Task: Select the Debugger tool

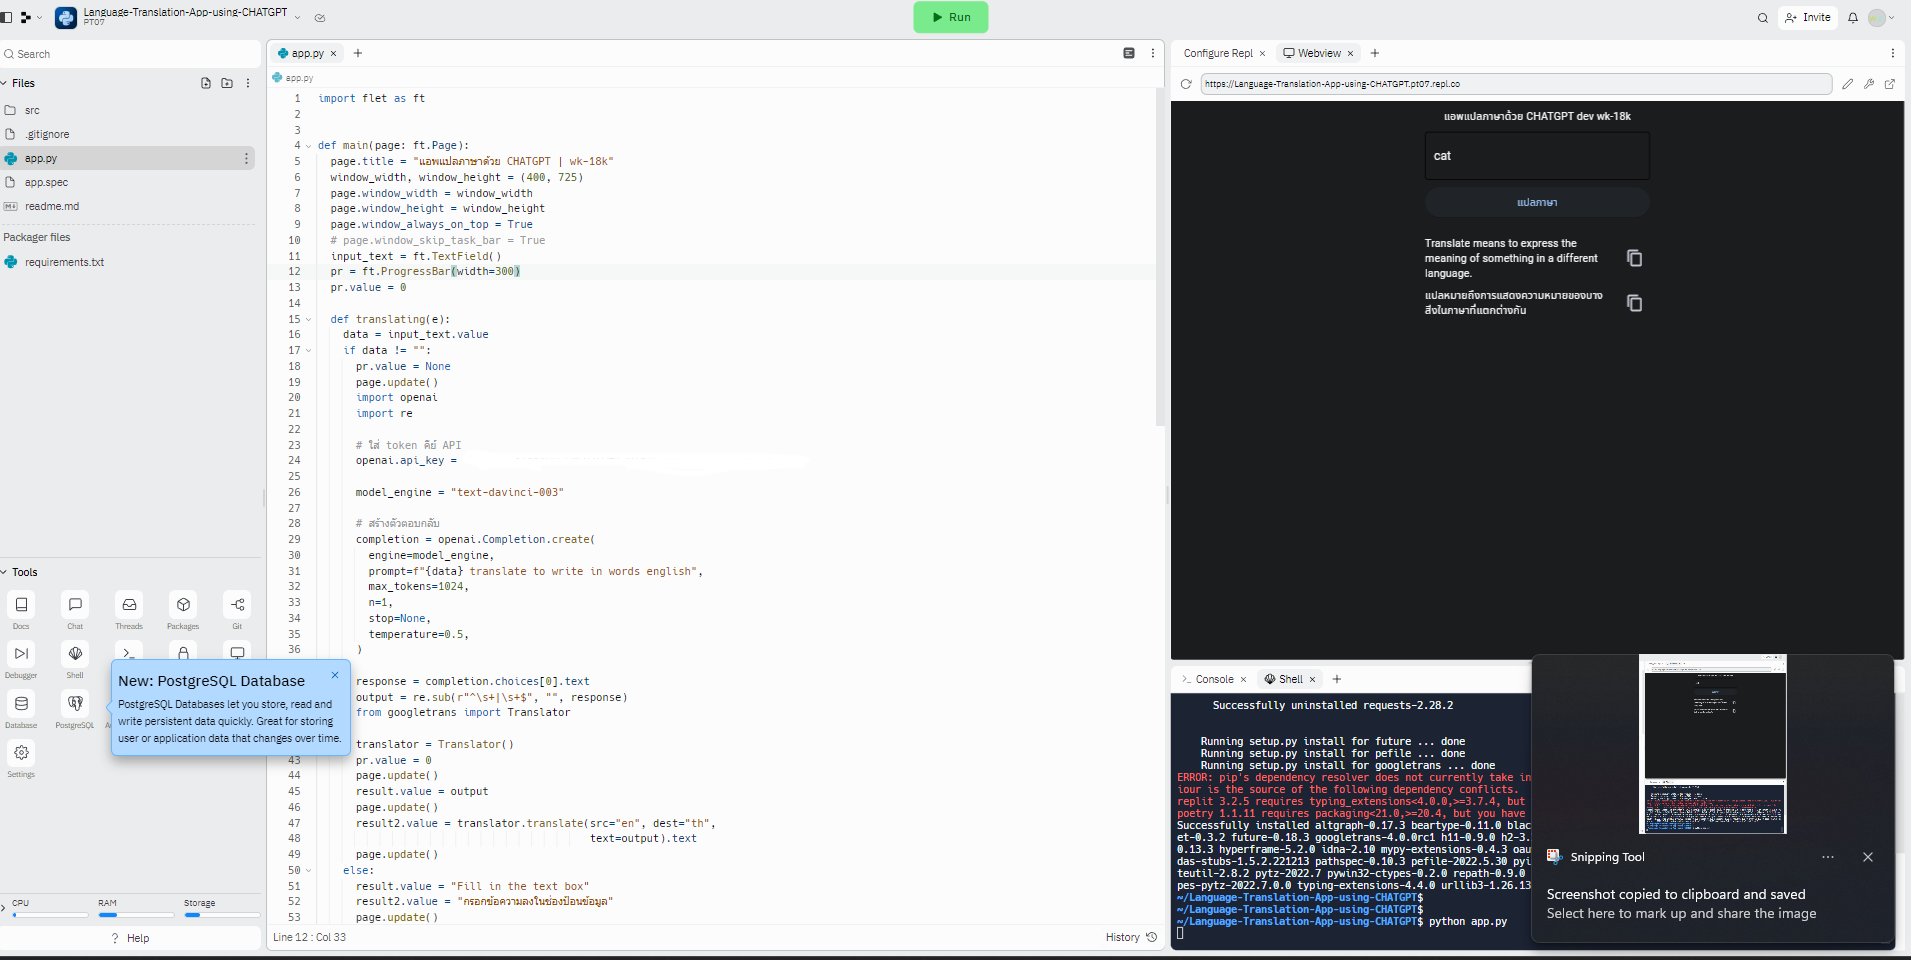Action: 20,658
